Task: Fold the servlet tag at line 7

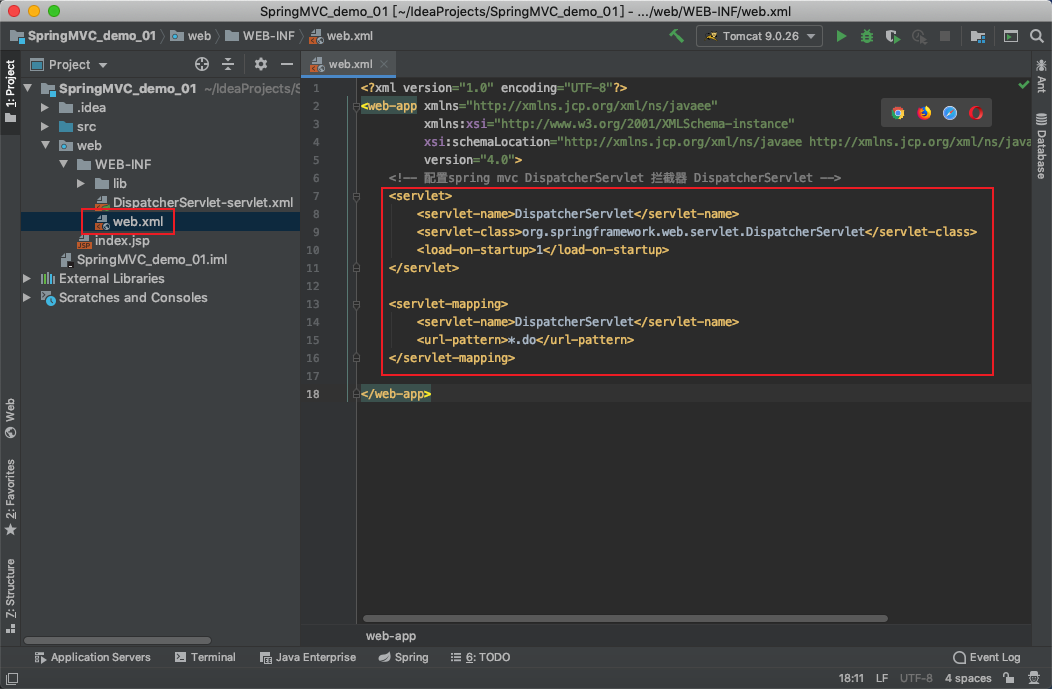Action: coord(356,196)
